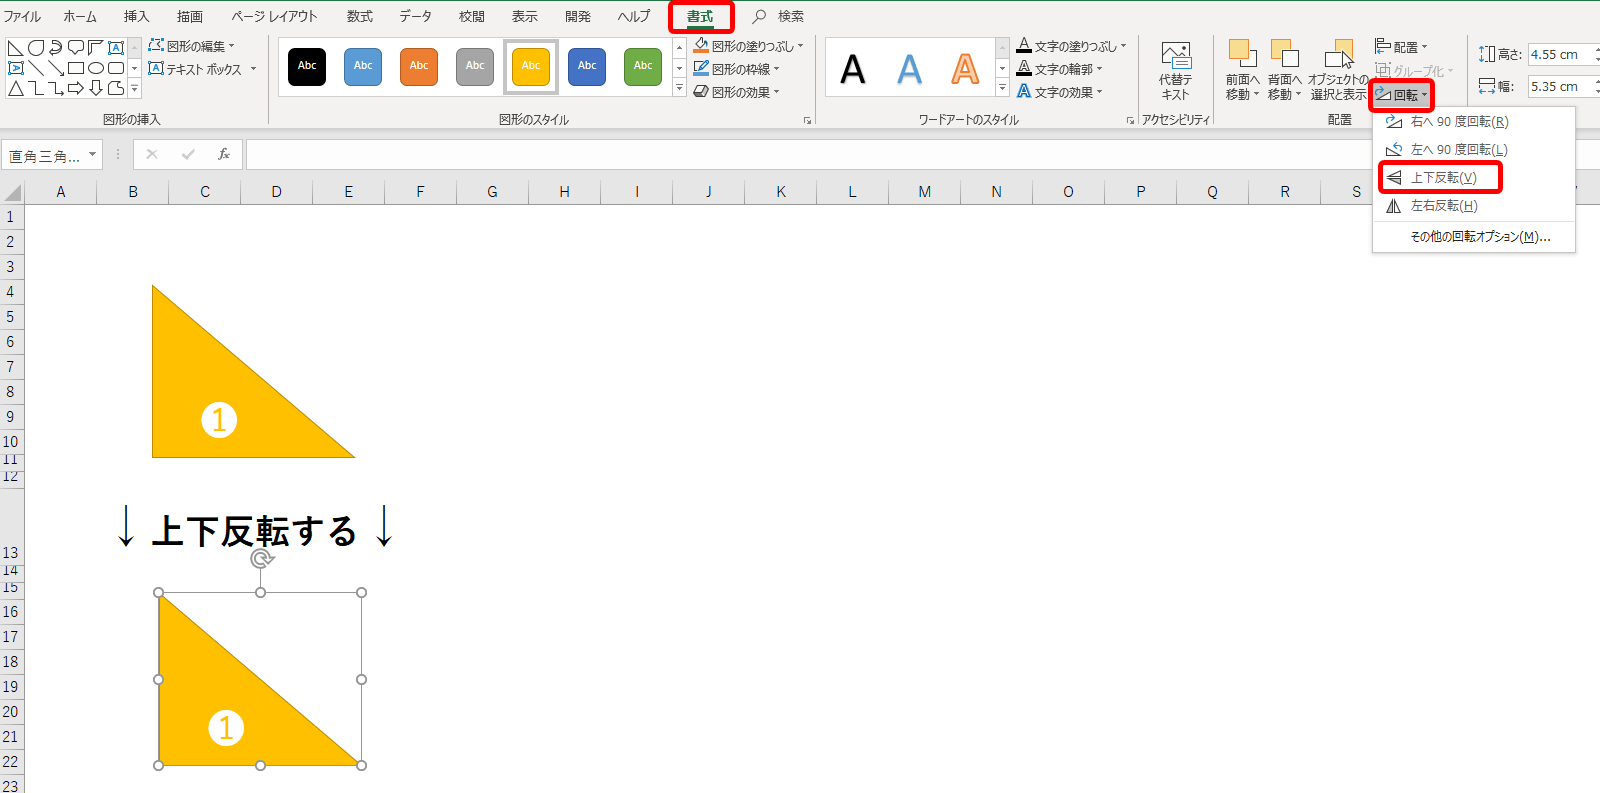The width and height of the screenshot is (1600, 793).
Task: Apply light blue Abc shape style
Action: (x=363, y=66)
